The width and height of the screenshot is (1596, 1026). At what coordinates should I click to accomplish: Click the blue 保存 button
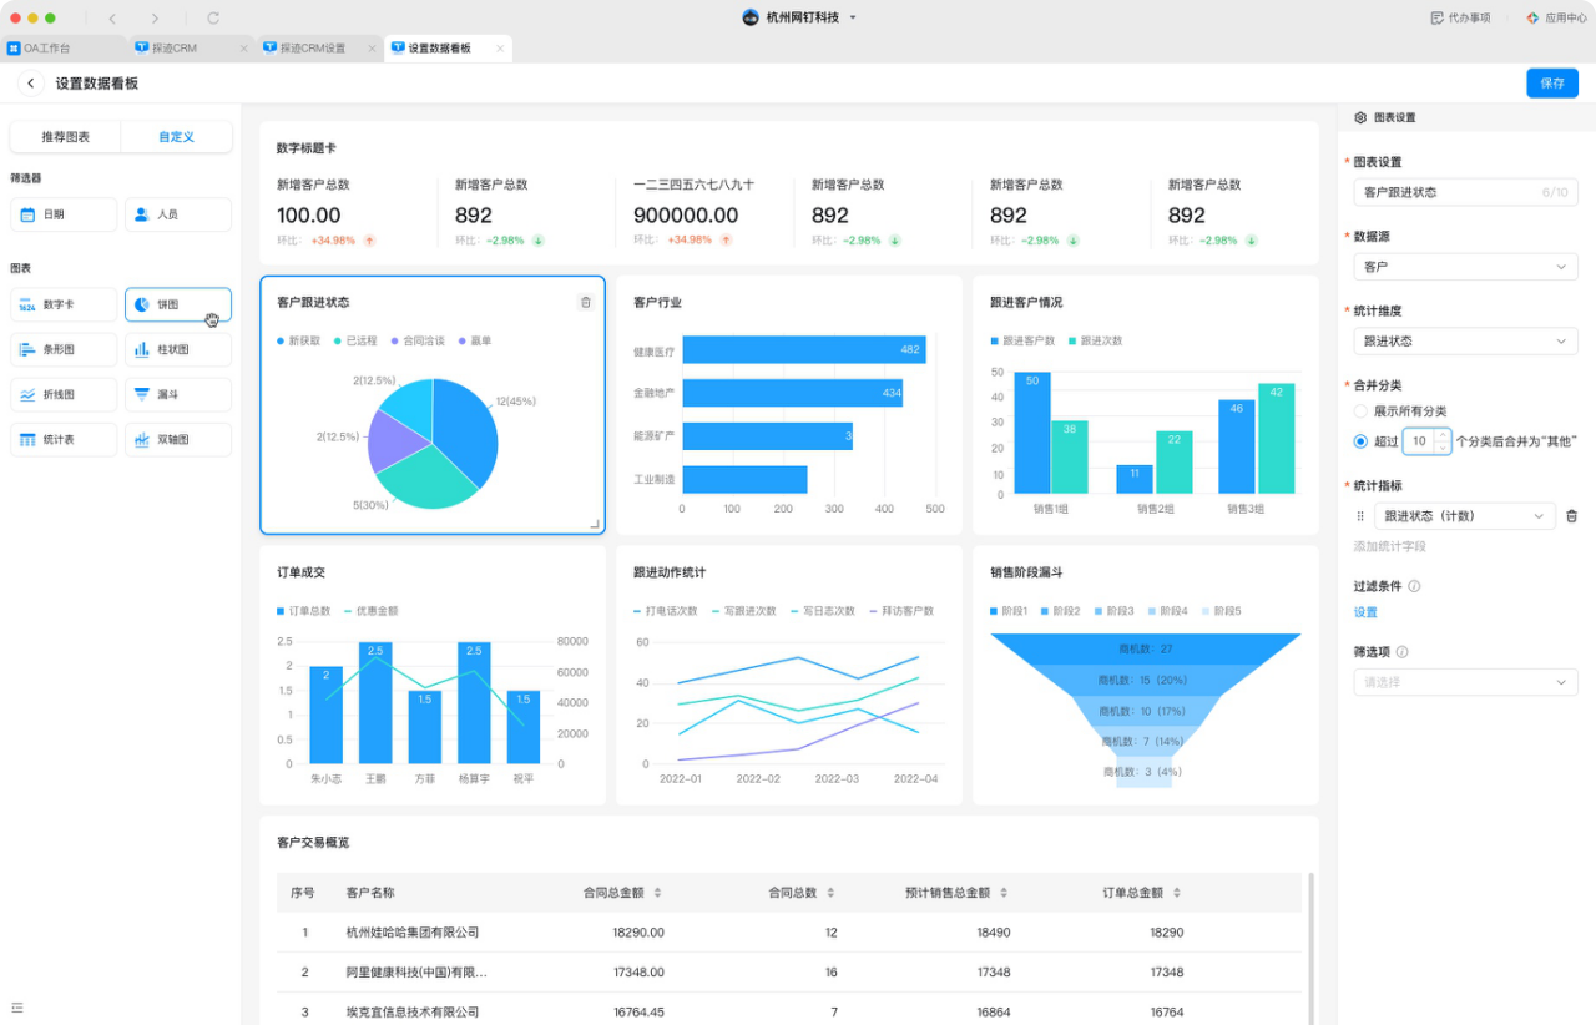point(1552,83)
